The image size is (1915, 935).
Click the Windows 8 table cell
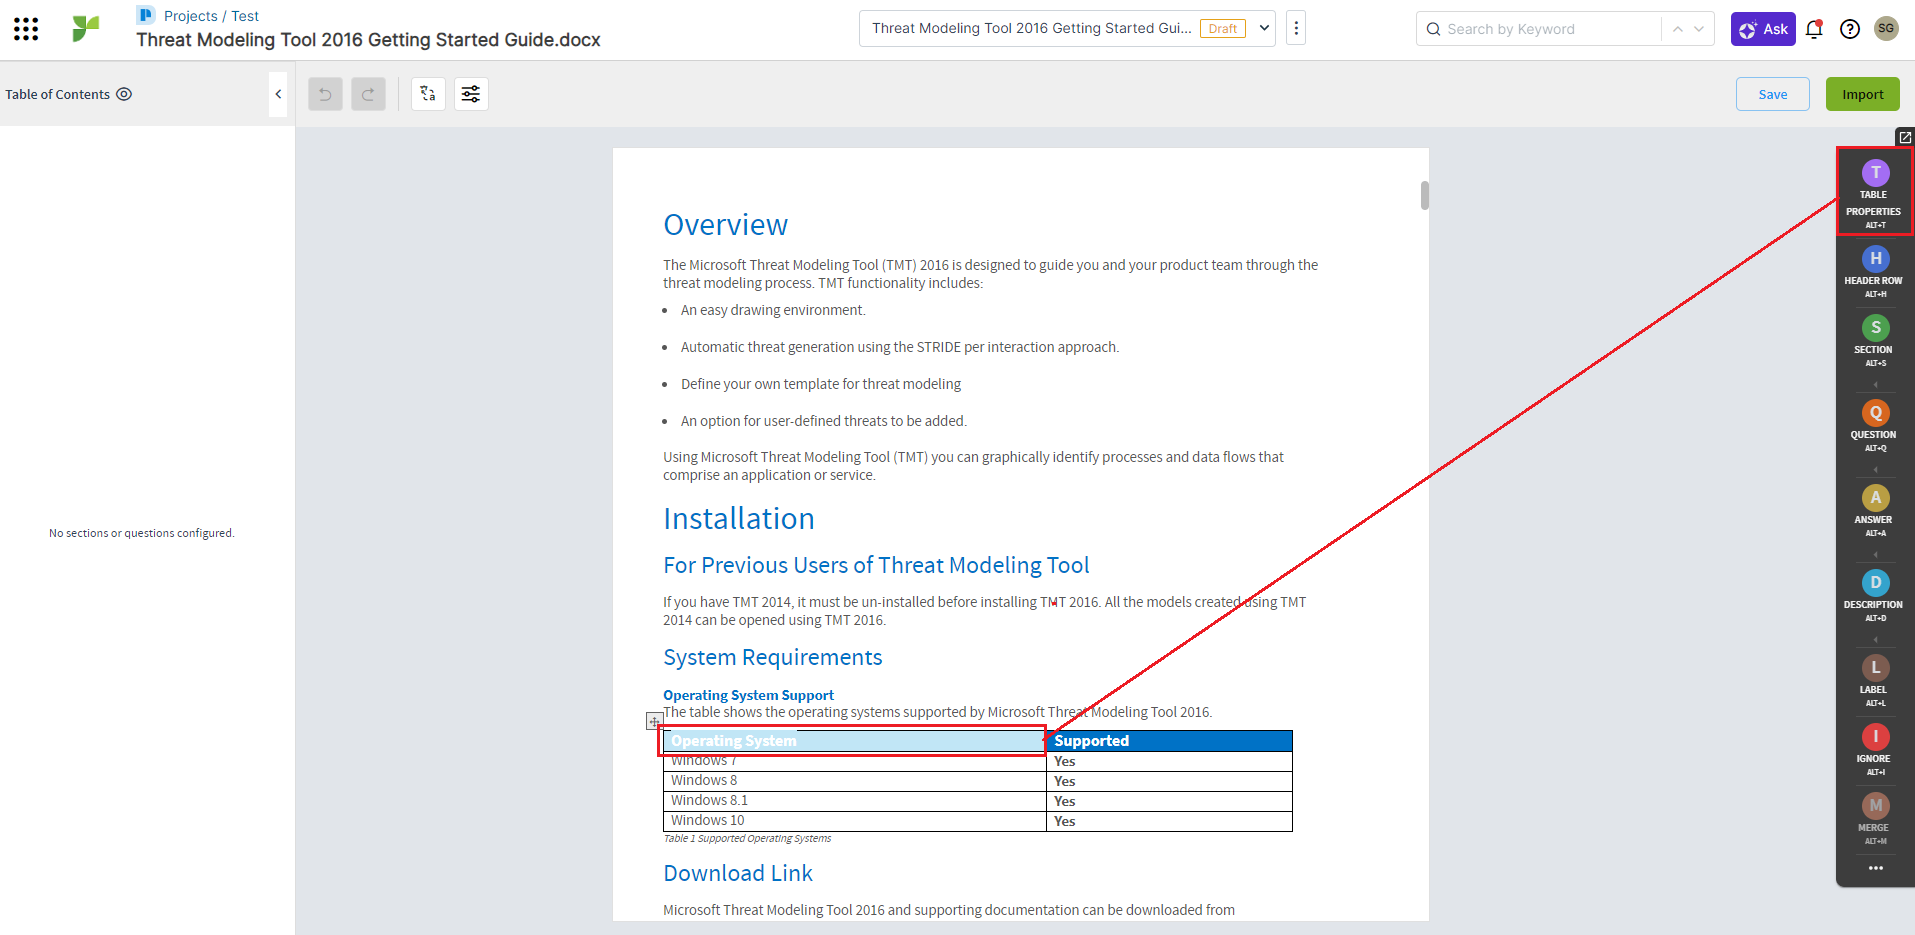(x=854, y=781)
